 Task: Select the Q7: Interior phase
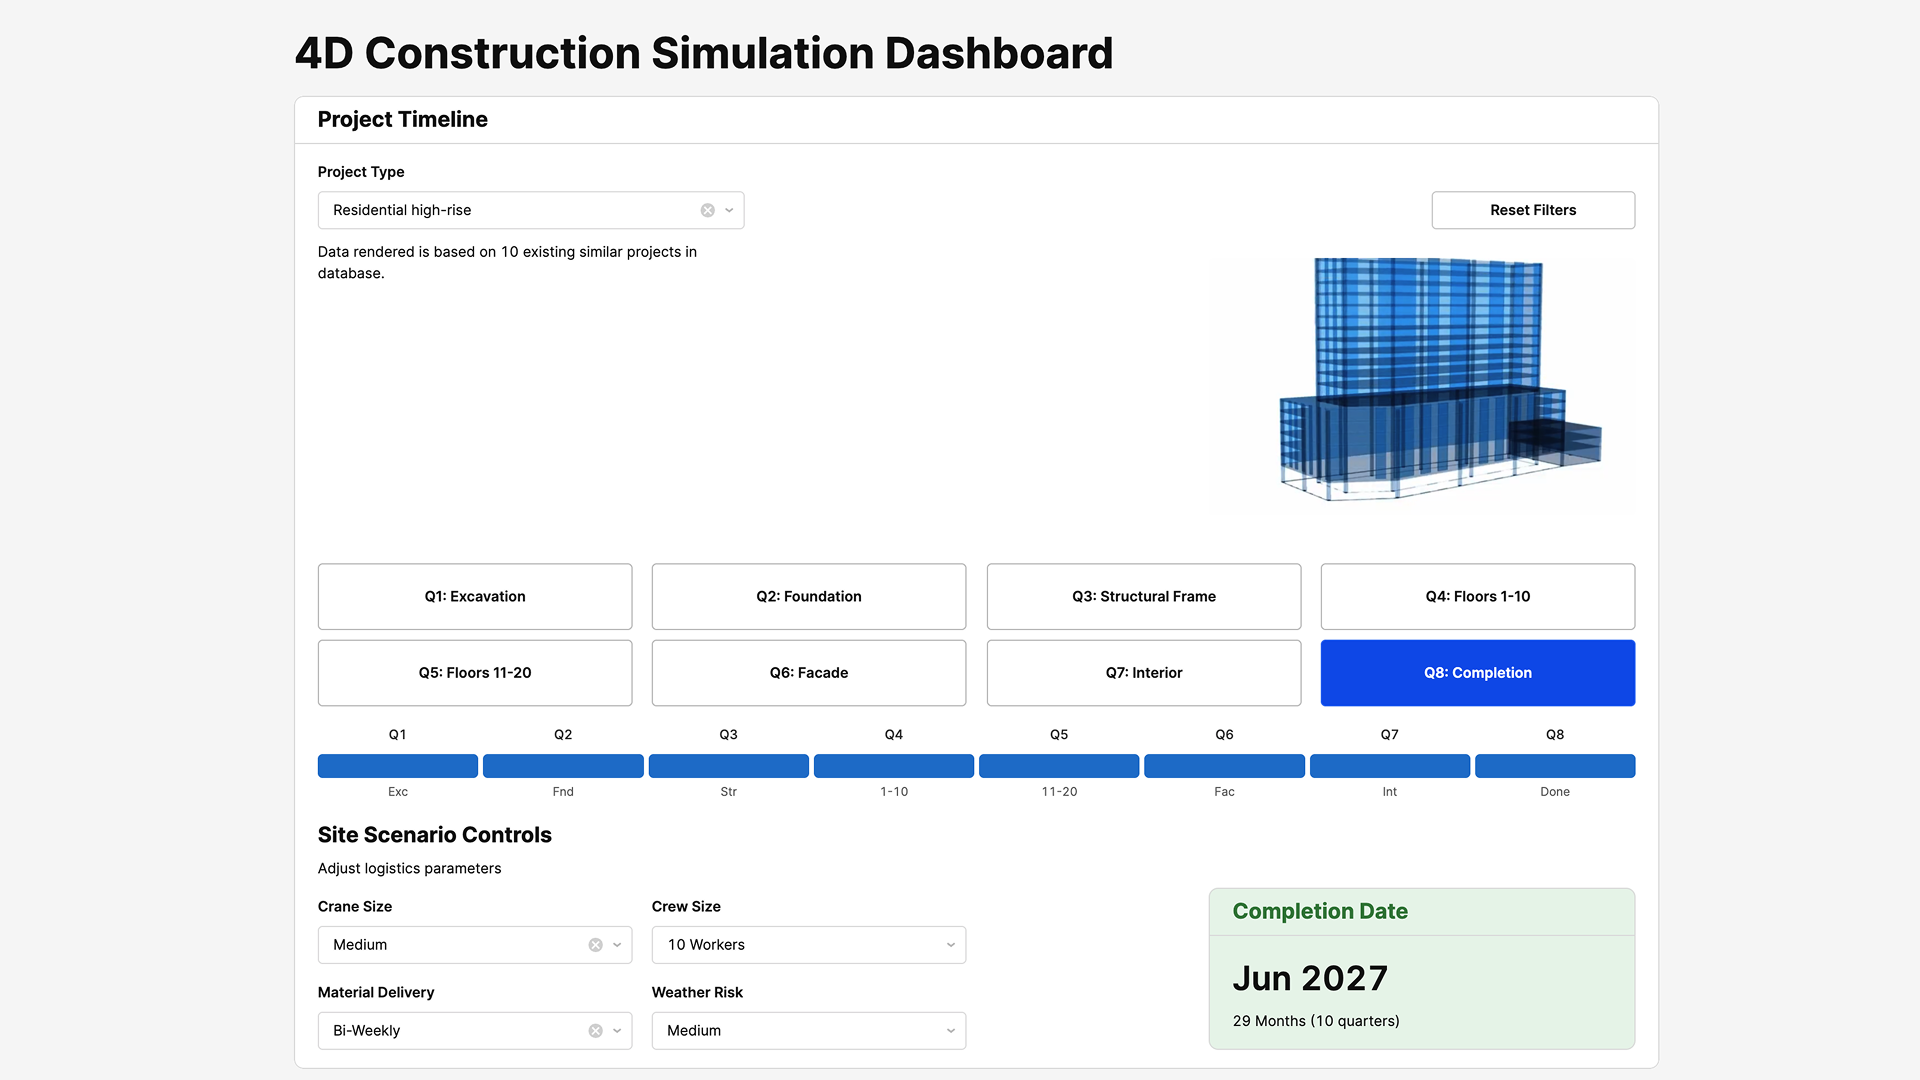click(1143, 673)
